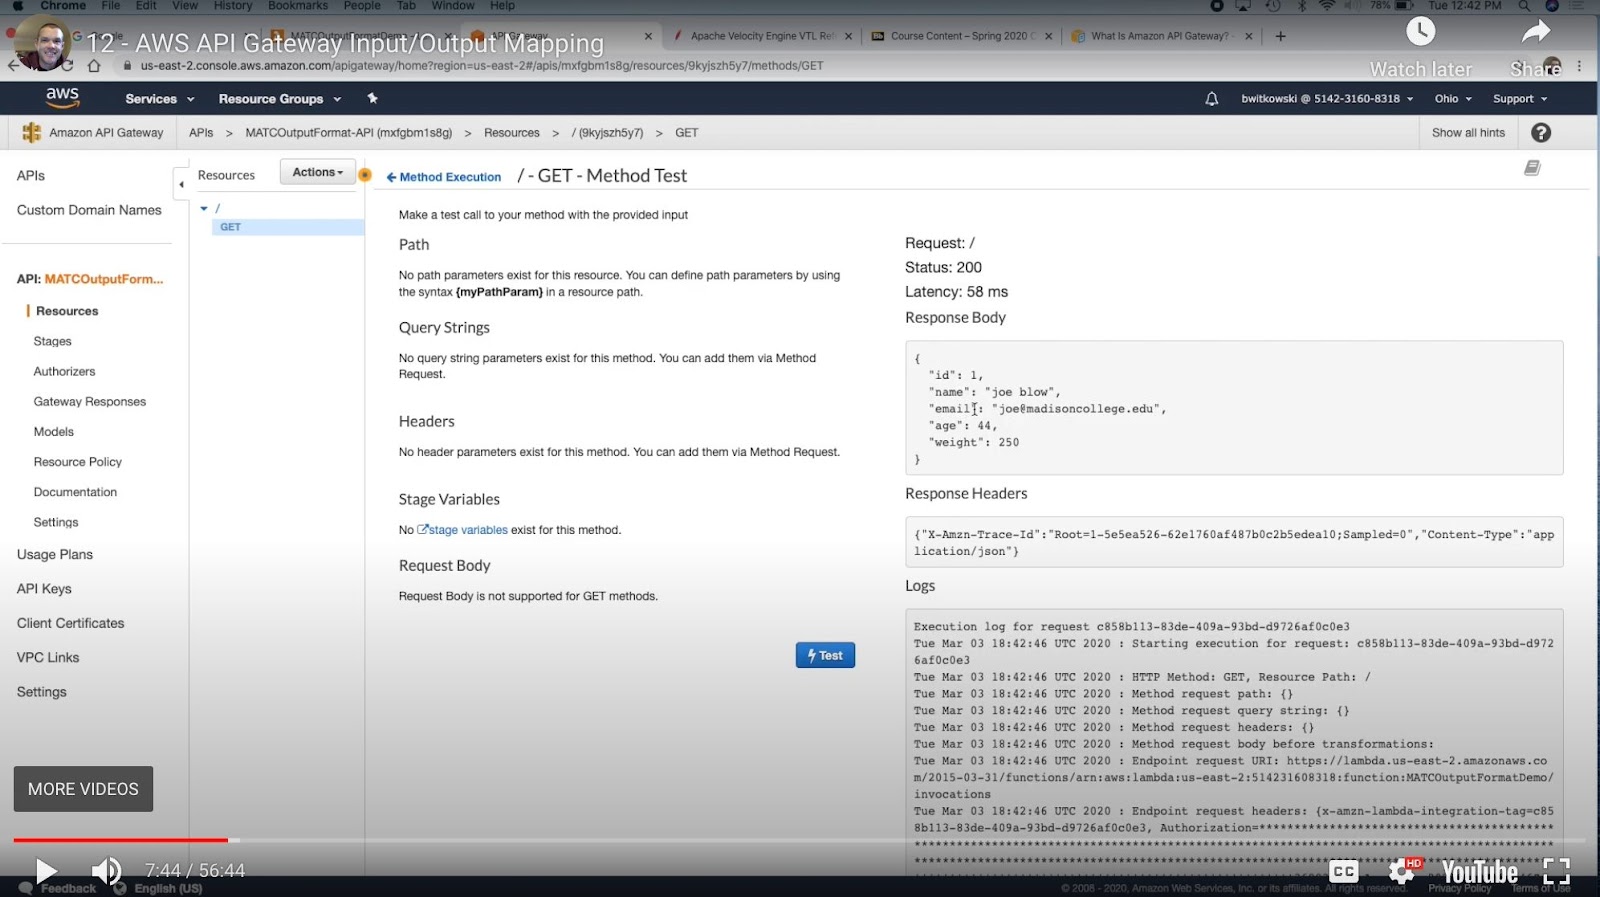Switch to Apache Velocity Engine VTL tab

(762, 36)
